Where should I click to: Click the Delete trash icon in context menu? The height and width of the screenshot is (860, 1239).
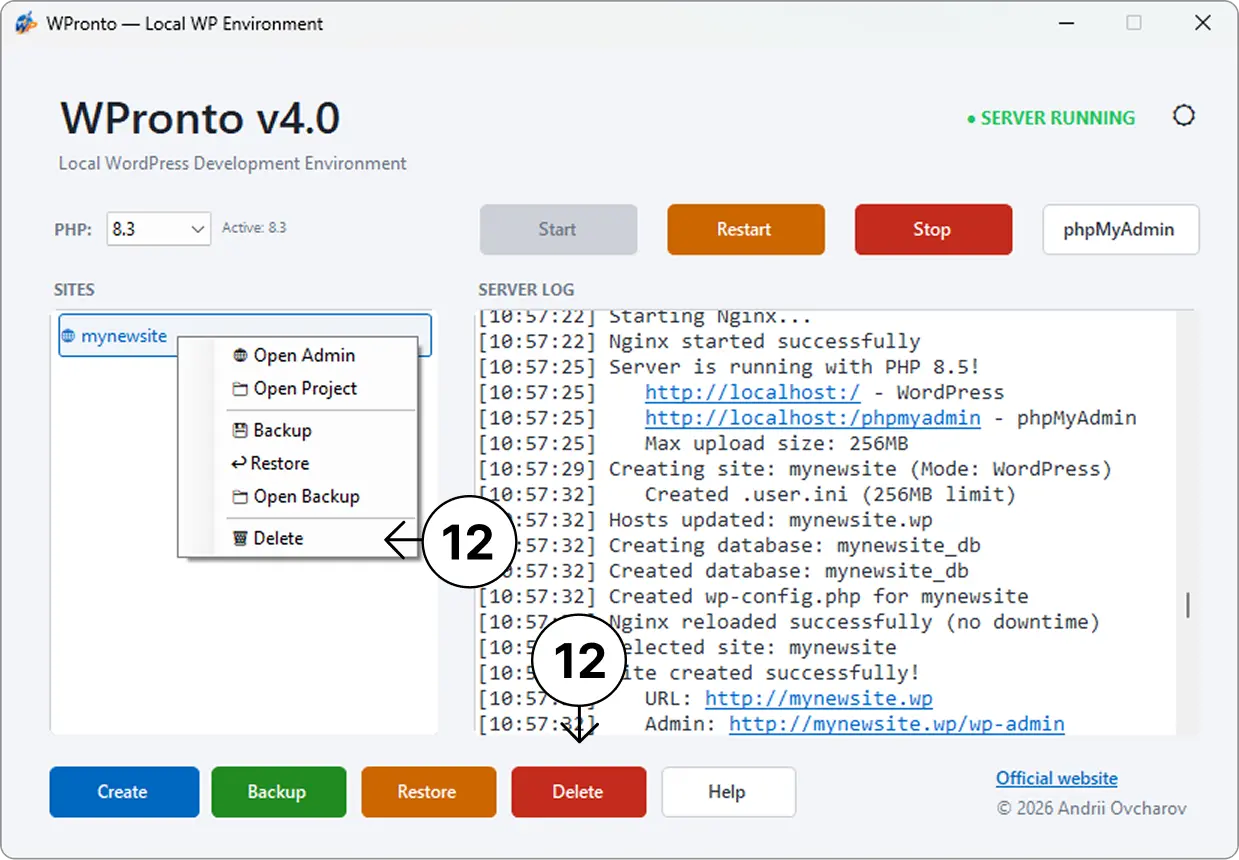coord(240,538)
